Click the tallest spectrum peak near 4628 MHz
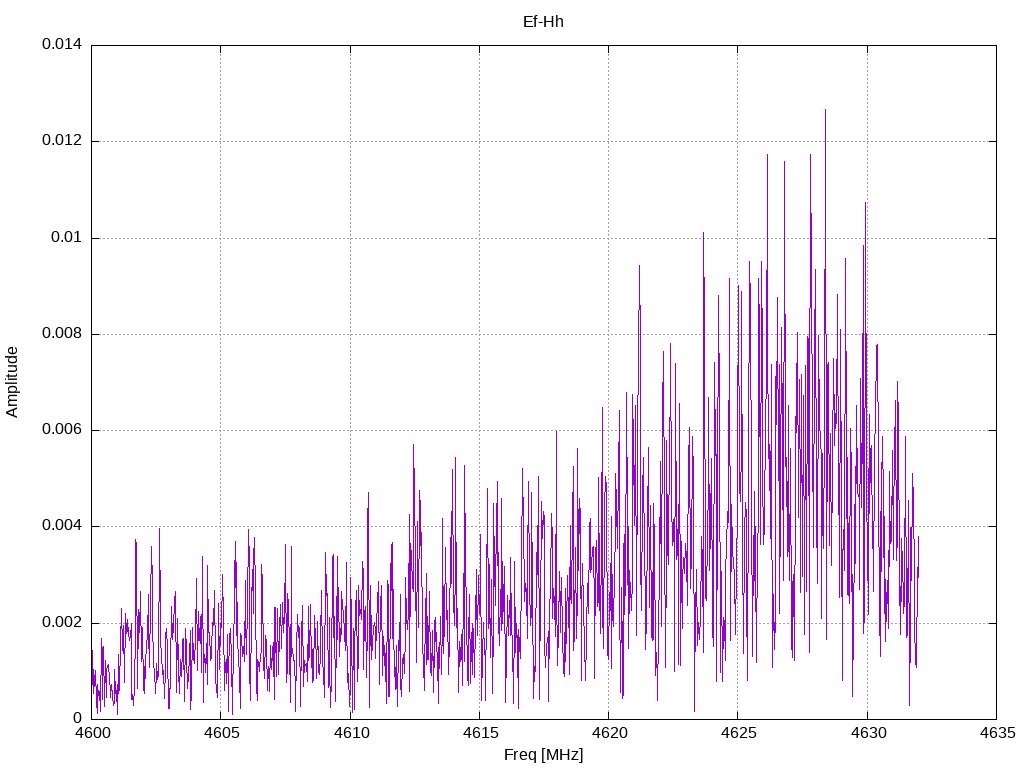The height and width of the screenshot is (768, 1024). click(825, 111)
